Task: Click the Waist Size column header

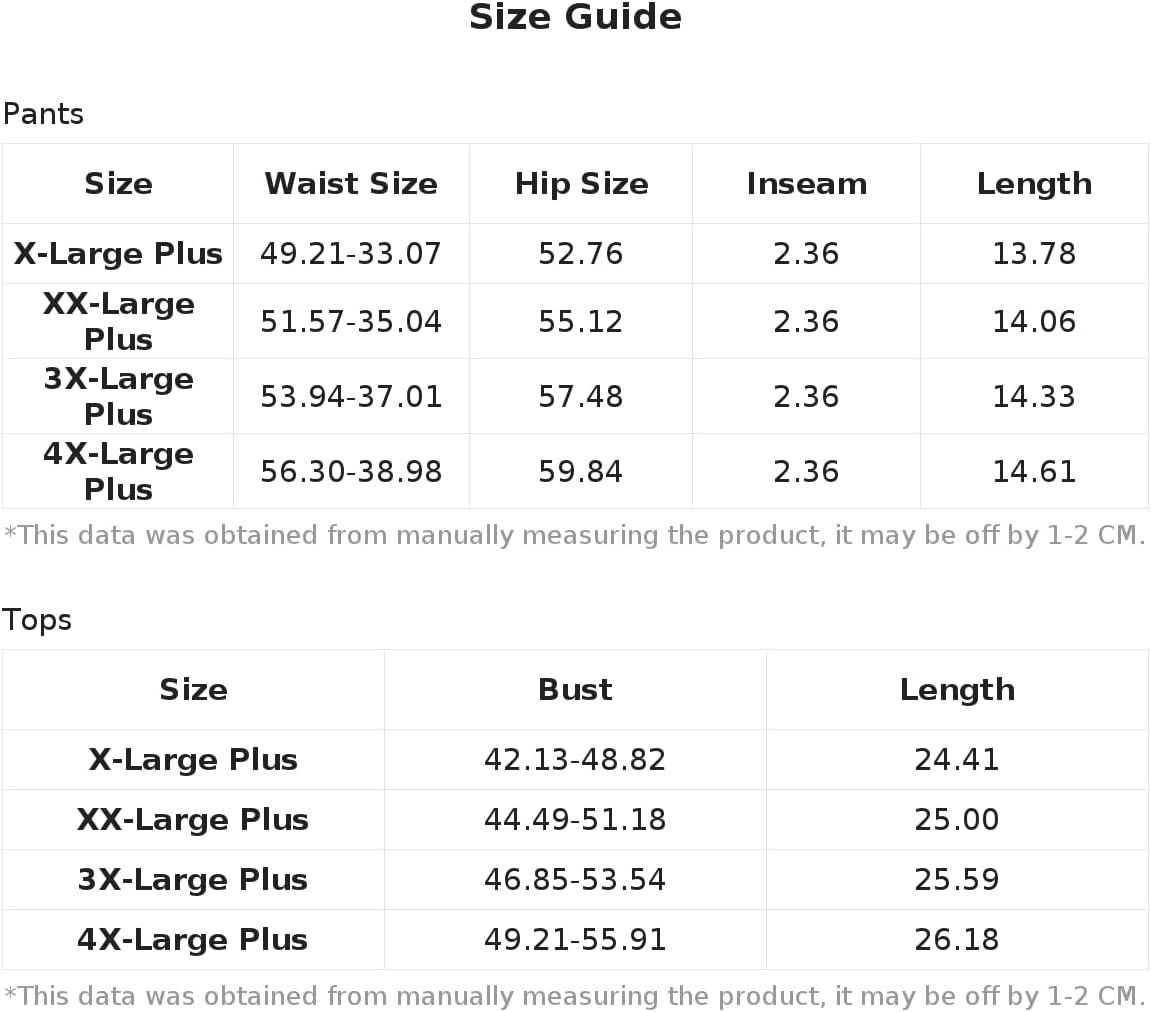Action: click(x=351, y=183)
